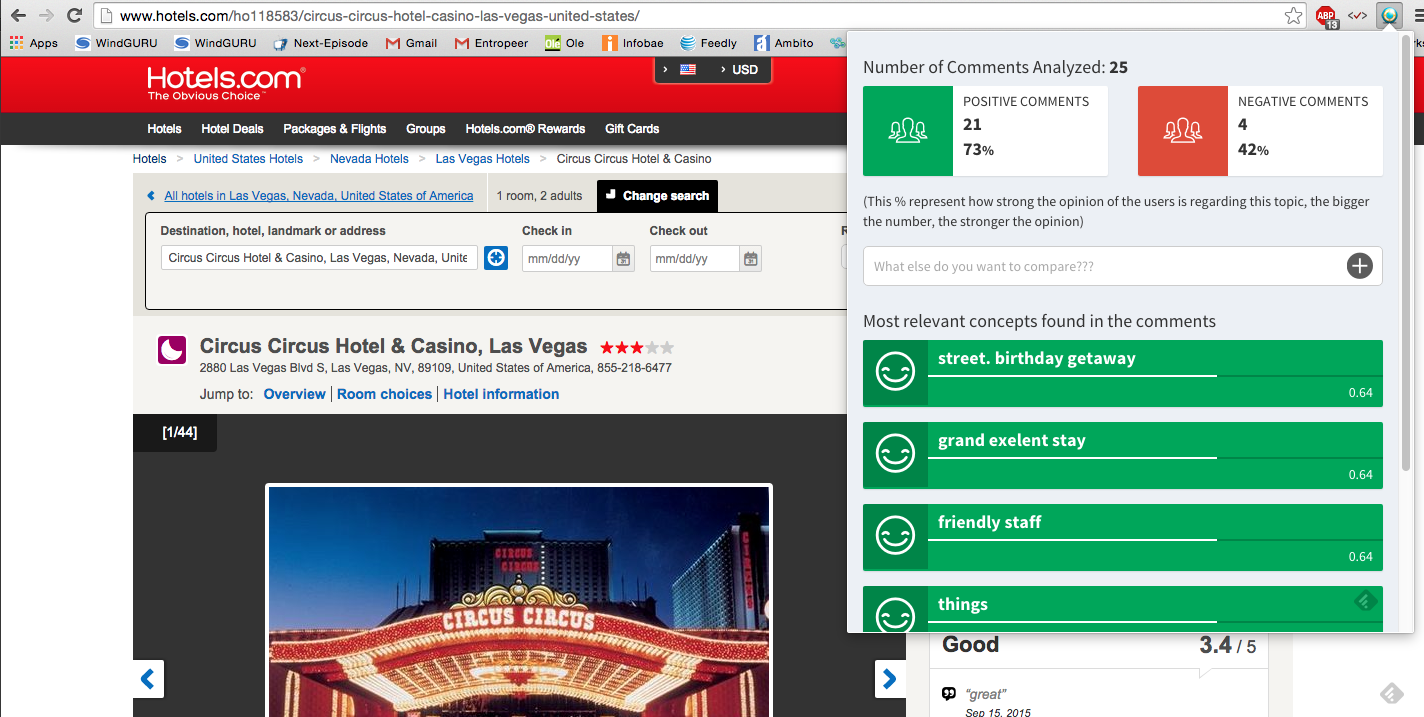The height and width of the screenshot is (717, 1424).
Task: Click the Hotels.com logo
Action: (x=226, y=83)
